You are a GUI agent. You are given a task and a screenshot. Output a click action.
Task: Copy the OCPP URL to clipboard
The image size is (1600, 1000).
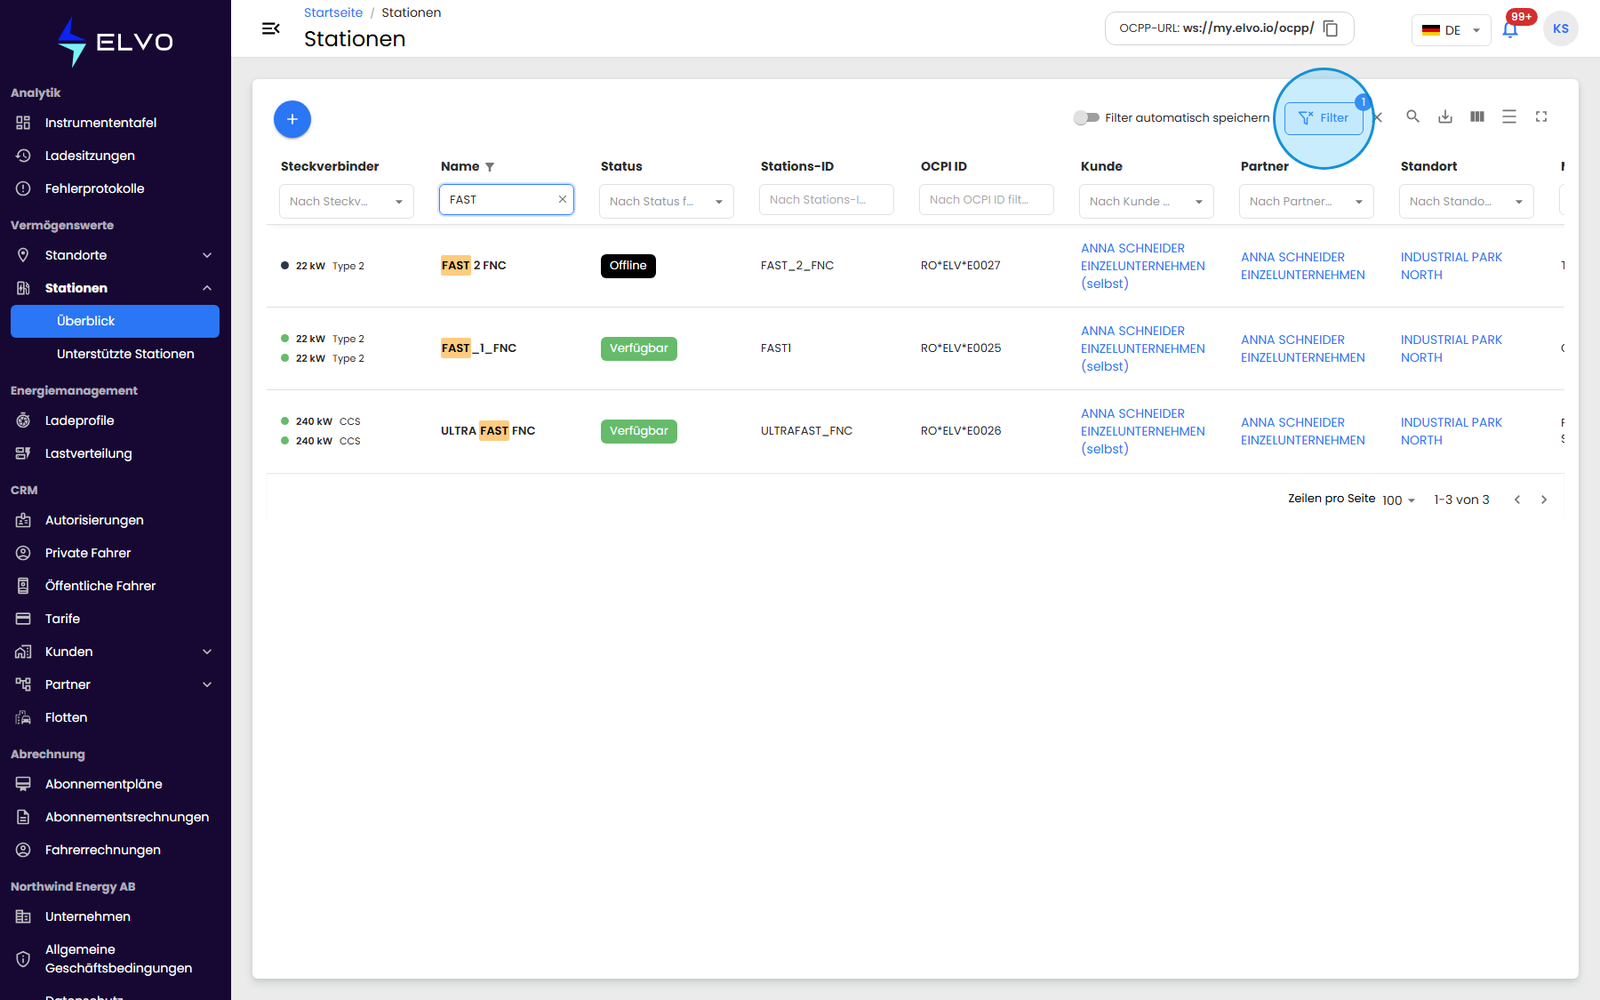[1331, 28]
